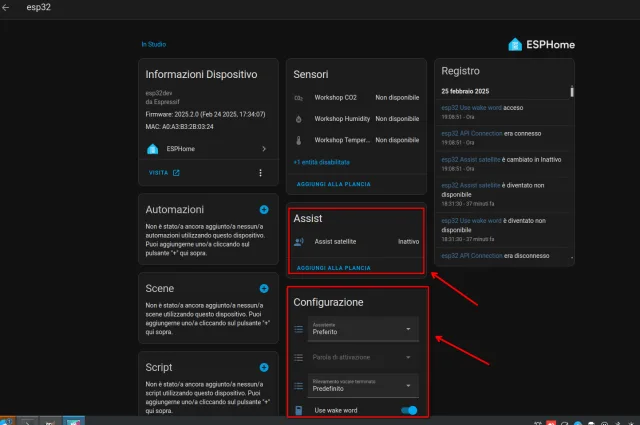
Task: Add a script using plus icon
Action: 264,367
